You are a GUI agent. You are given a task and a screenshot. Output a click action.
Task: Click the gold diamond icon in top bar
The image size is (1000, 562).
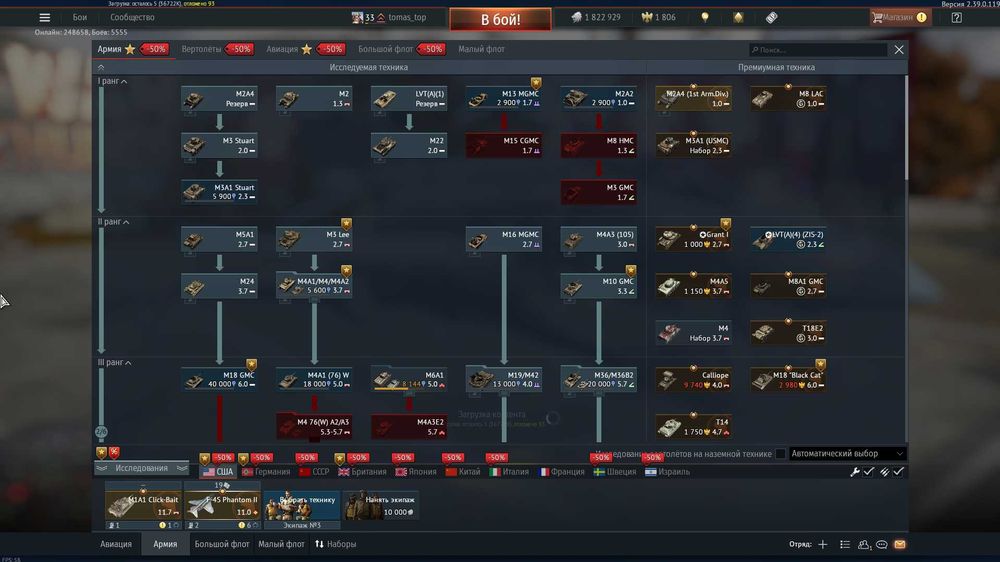(738, 17)
